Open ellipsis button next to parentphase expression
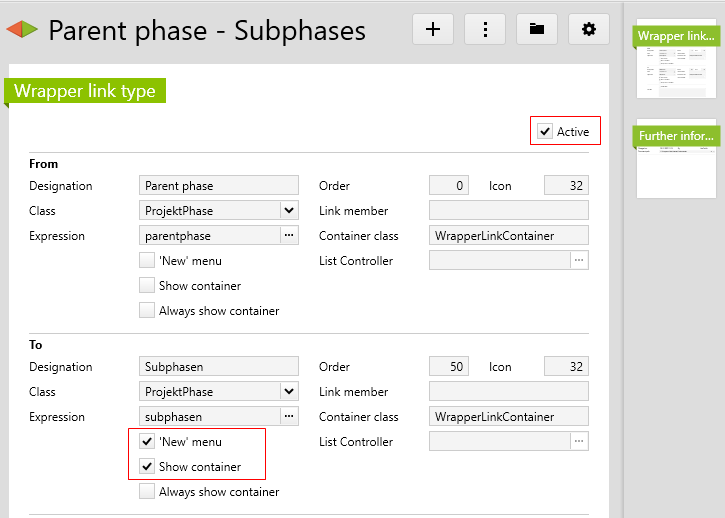 (289, 236)
